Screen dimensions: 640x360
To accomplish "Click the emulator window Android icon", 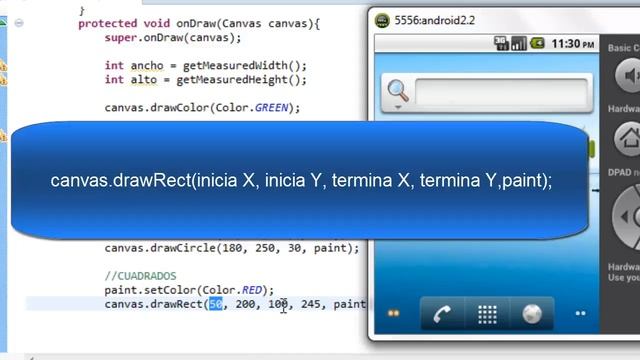I will click(x=382, y=20).
